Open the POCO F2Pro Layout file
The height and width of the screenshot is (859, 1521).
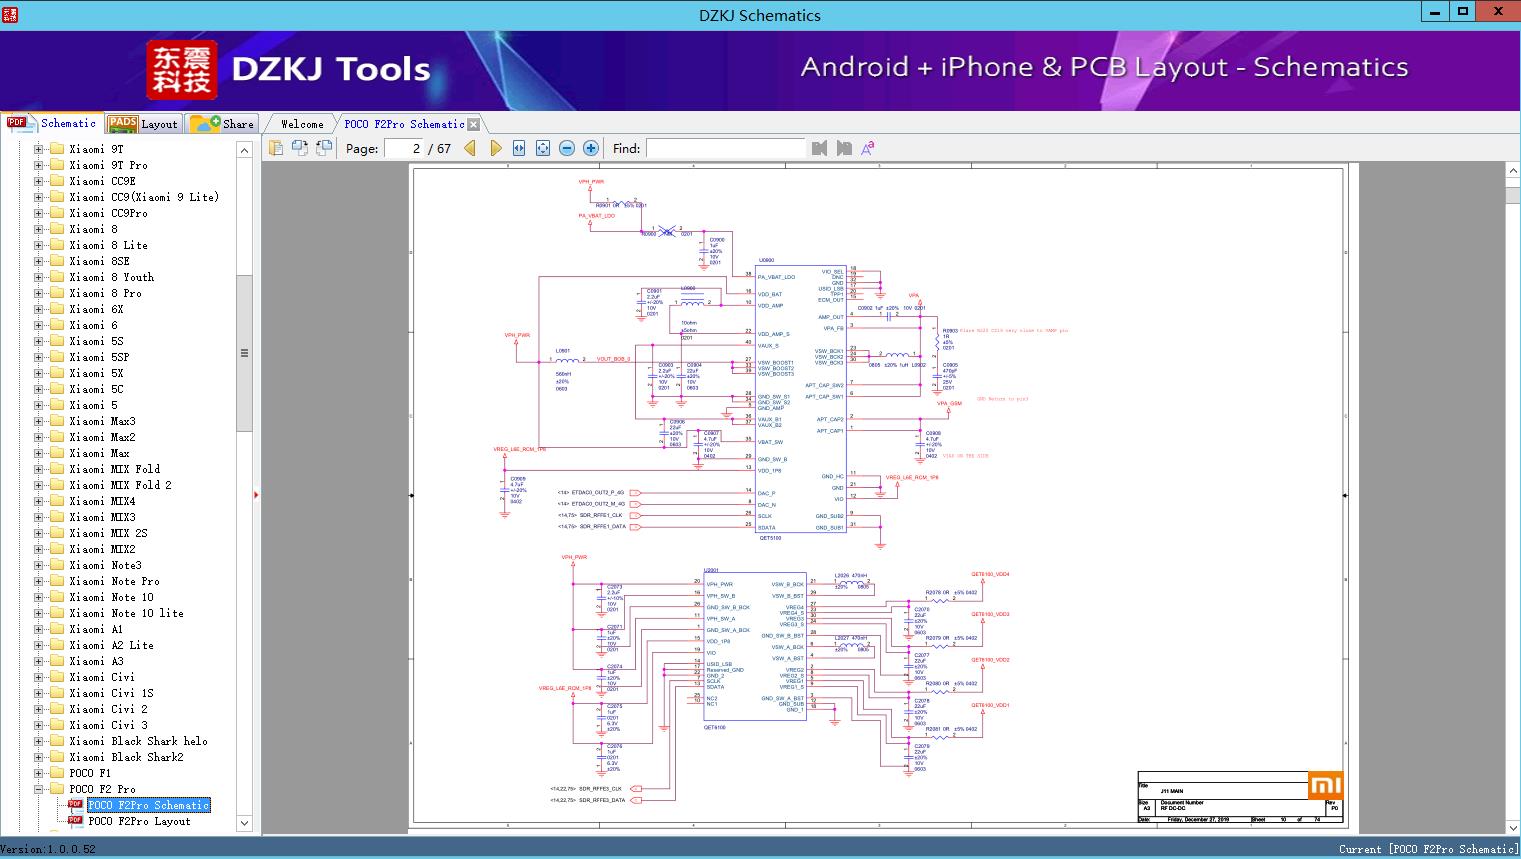139,821
